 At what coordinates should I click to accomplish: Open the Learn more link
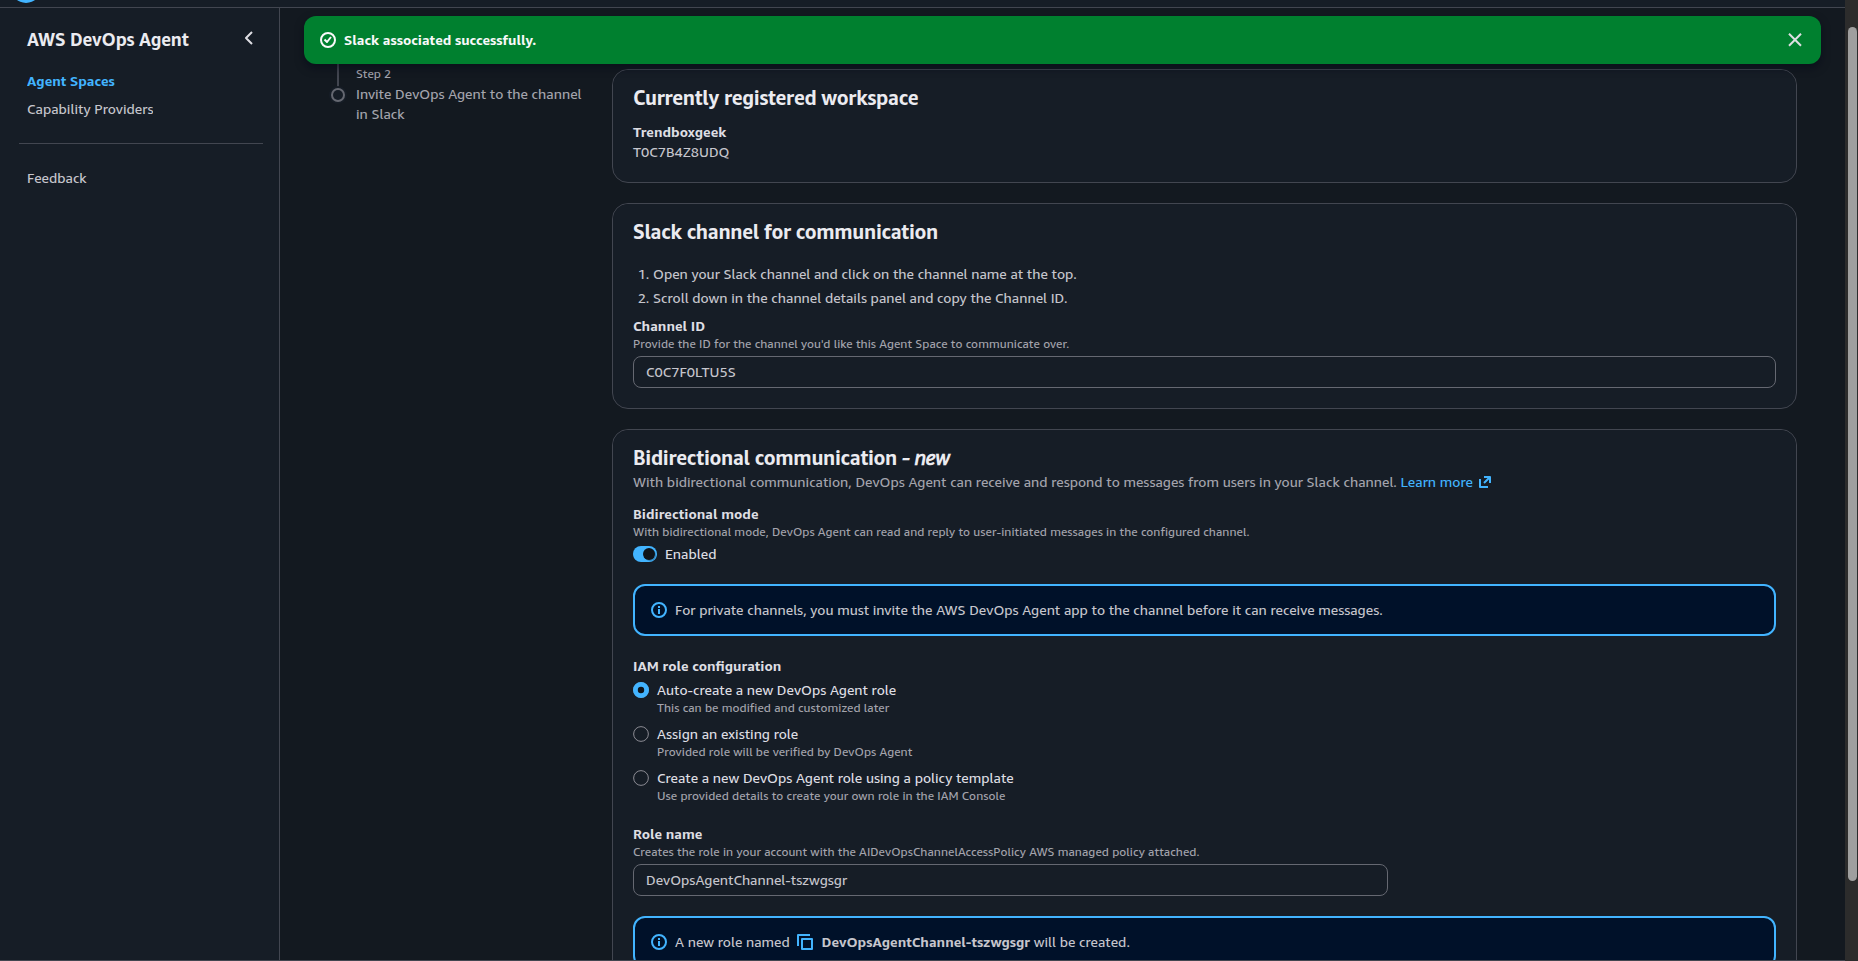coord(1436,482)
